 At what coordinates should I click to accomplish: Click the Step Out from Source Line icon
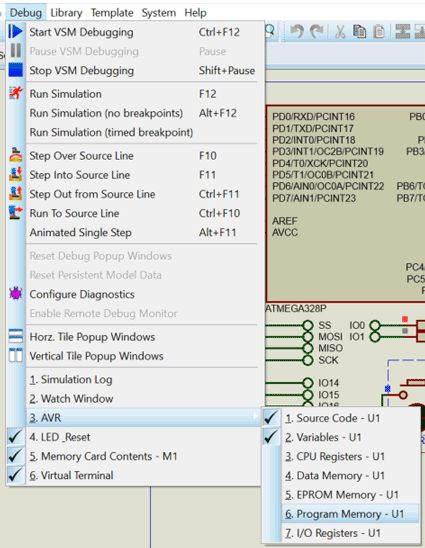point(15,194)
